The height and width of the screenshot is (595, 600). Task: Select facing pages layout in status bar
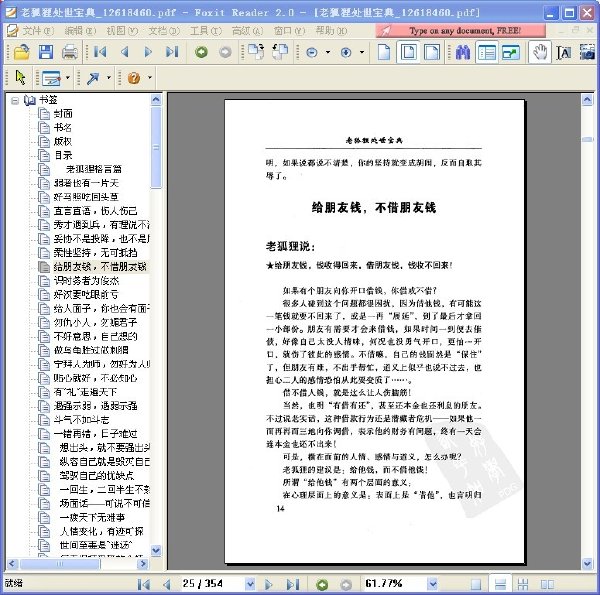coord(547,584)
